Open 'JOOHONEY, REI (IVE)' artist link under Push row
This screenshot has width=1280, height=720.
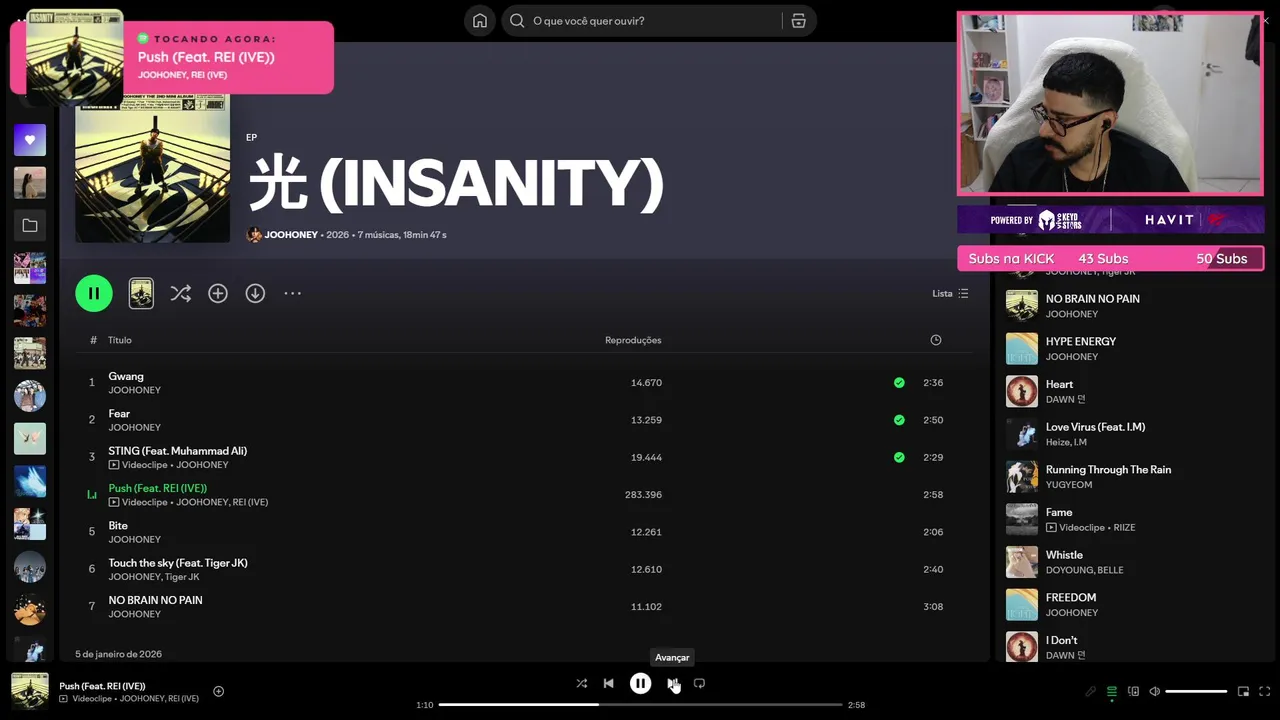point(222,502)
